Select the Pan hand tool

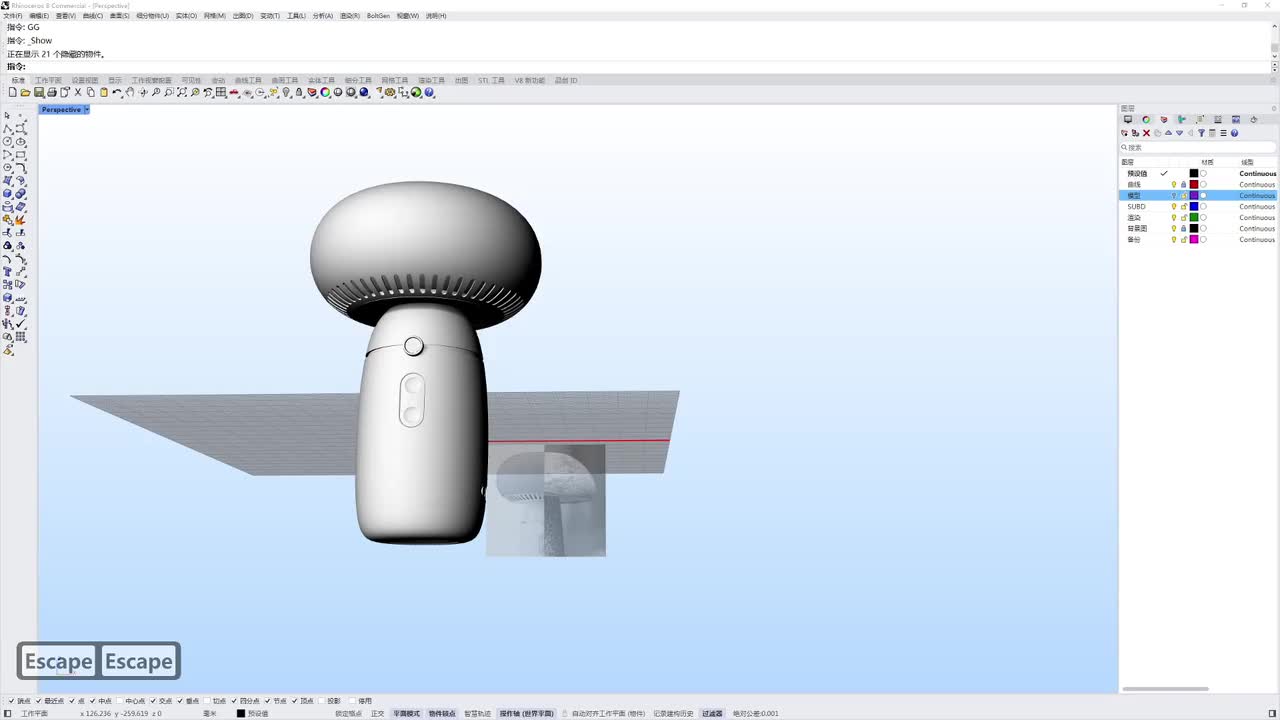pos(130,92)
